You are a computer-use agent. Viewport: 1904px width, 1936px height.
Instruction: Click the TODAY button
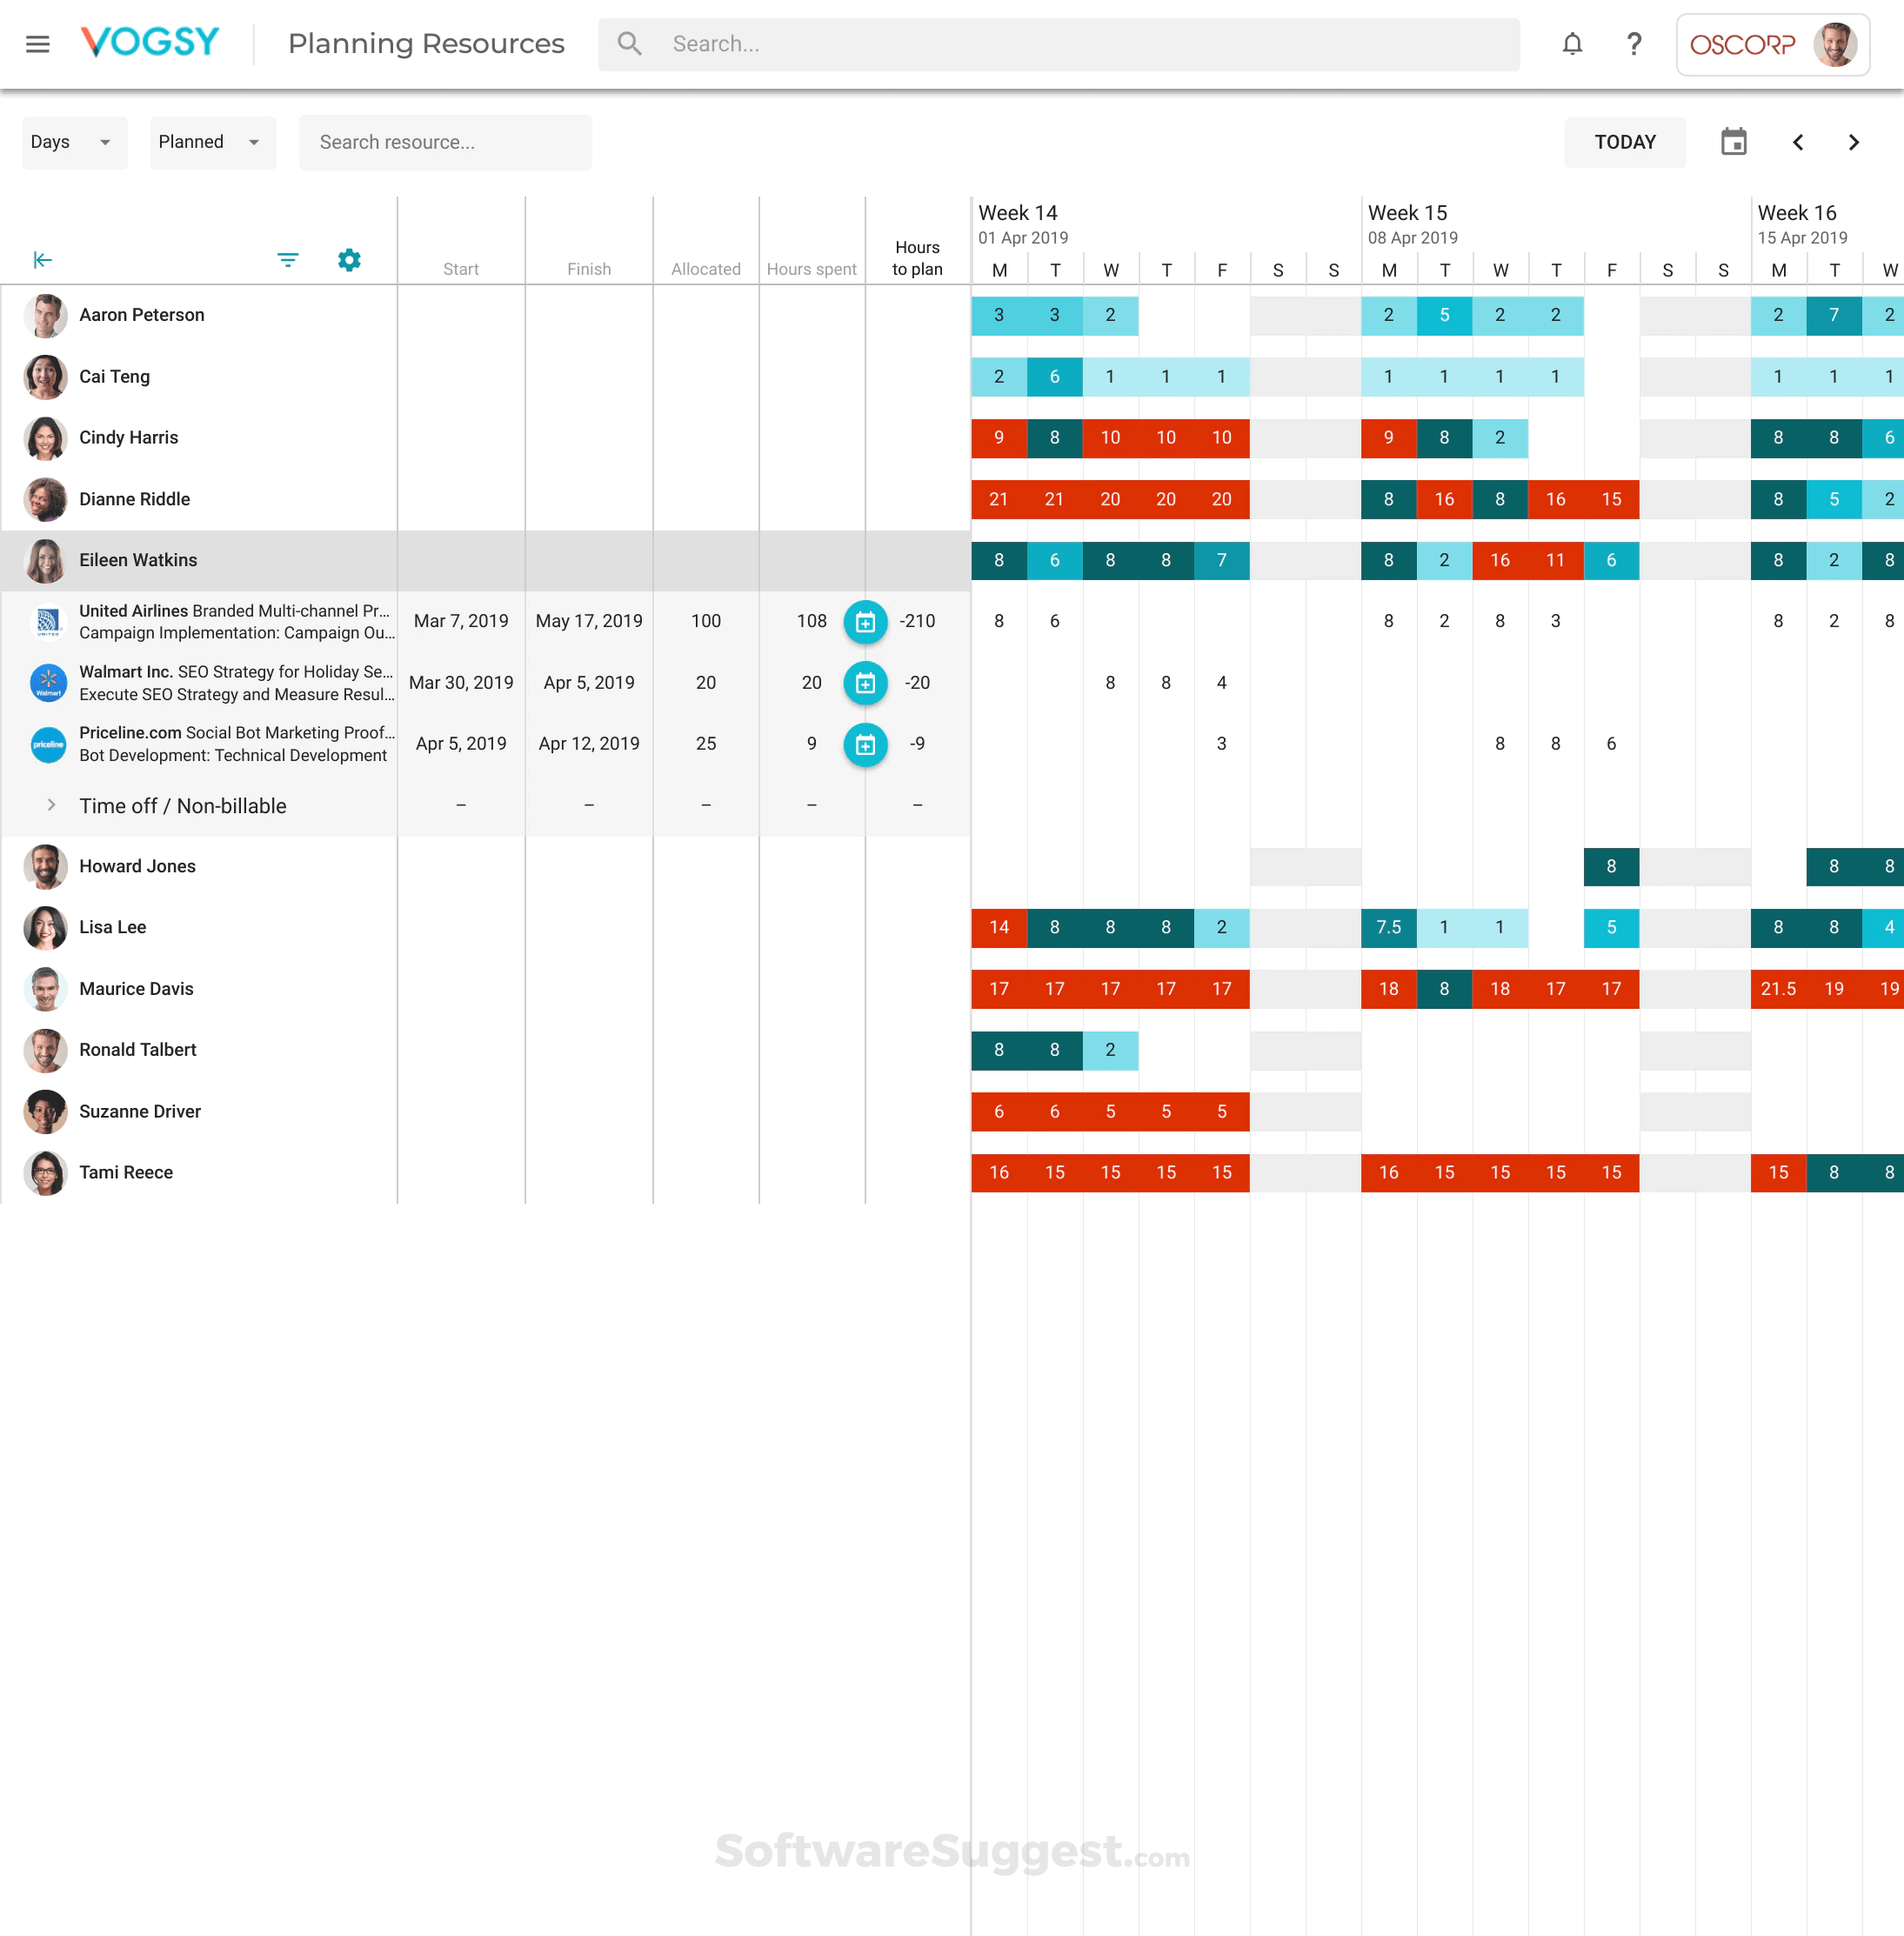click(1625, 142)
